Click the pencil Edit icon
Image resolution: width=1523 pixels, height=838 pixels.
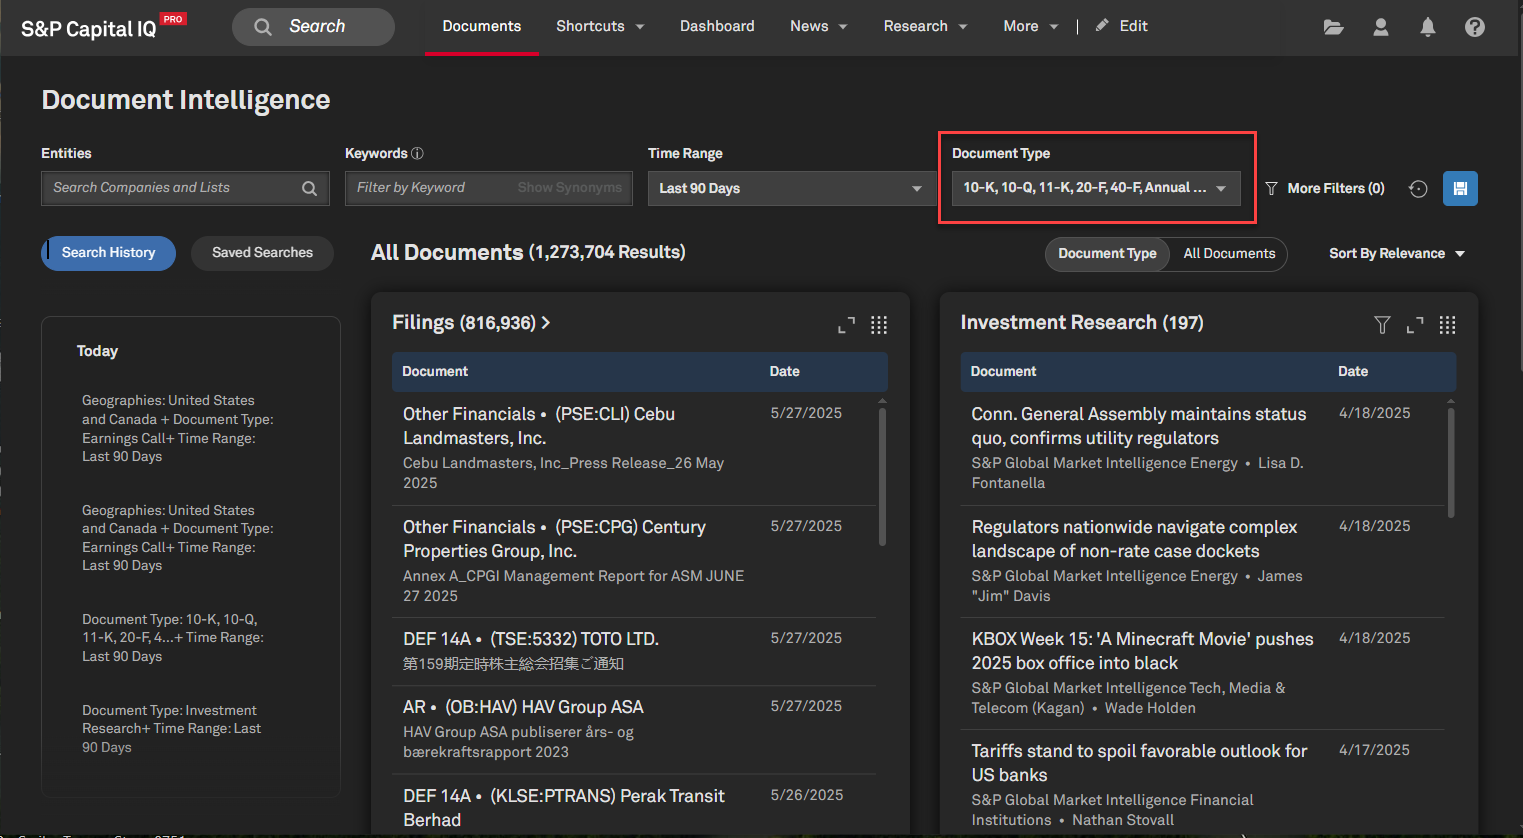click(1102, 26)
